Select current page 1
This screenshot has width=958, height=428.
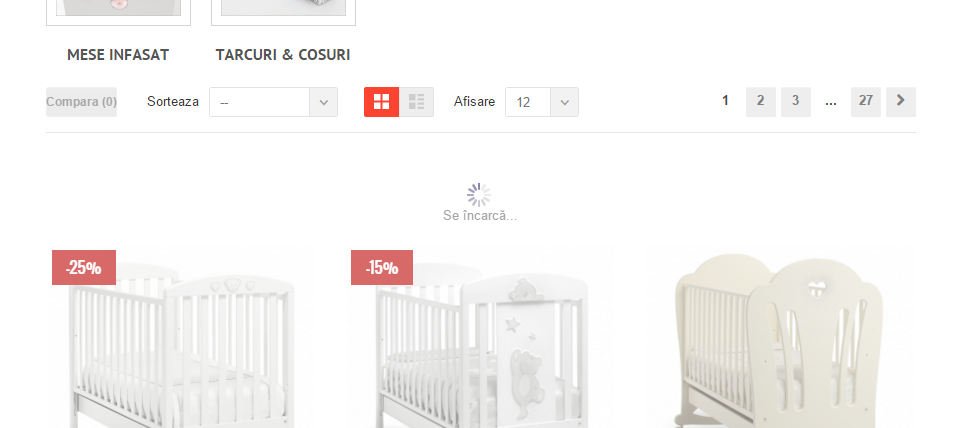[725, 101]
